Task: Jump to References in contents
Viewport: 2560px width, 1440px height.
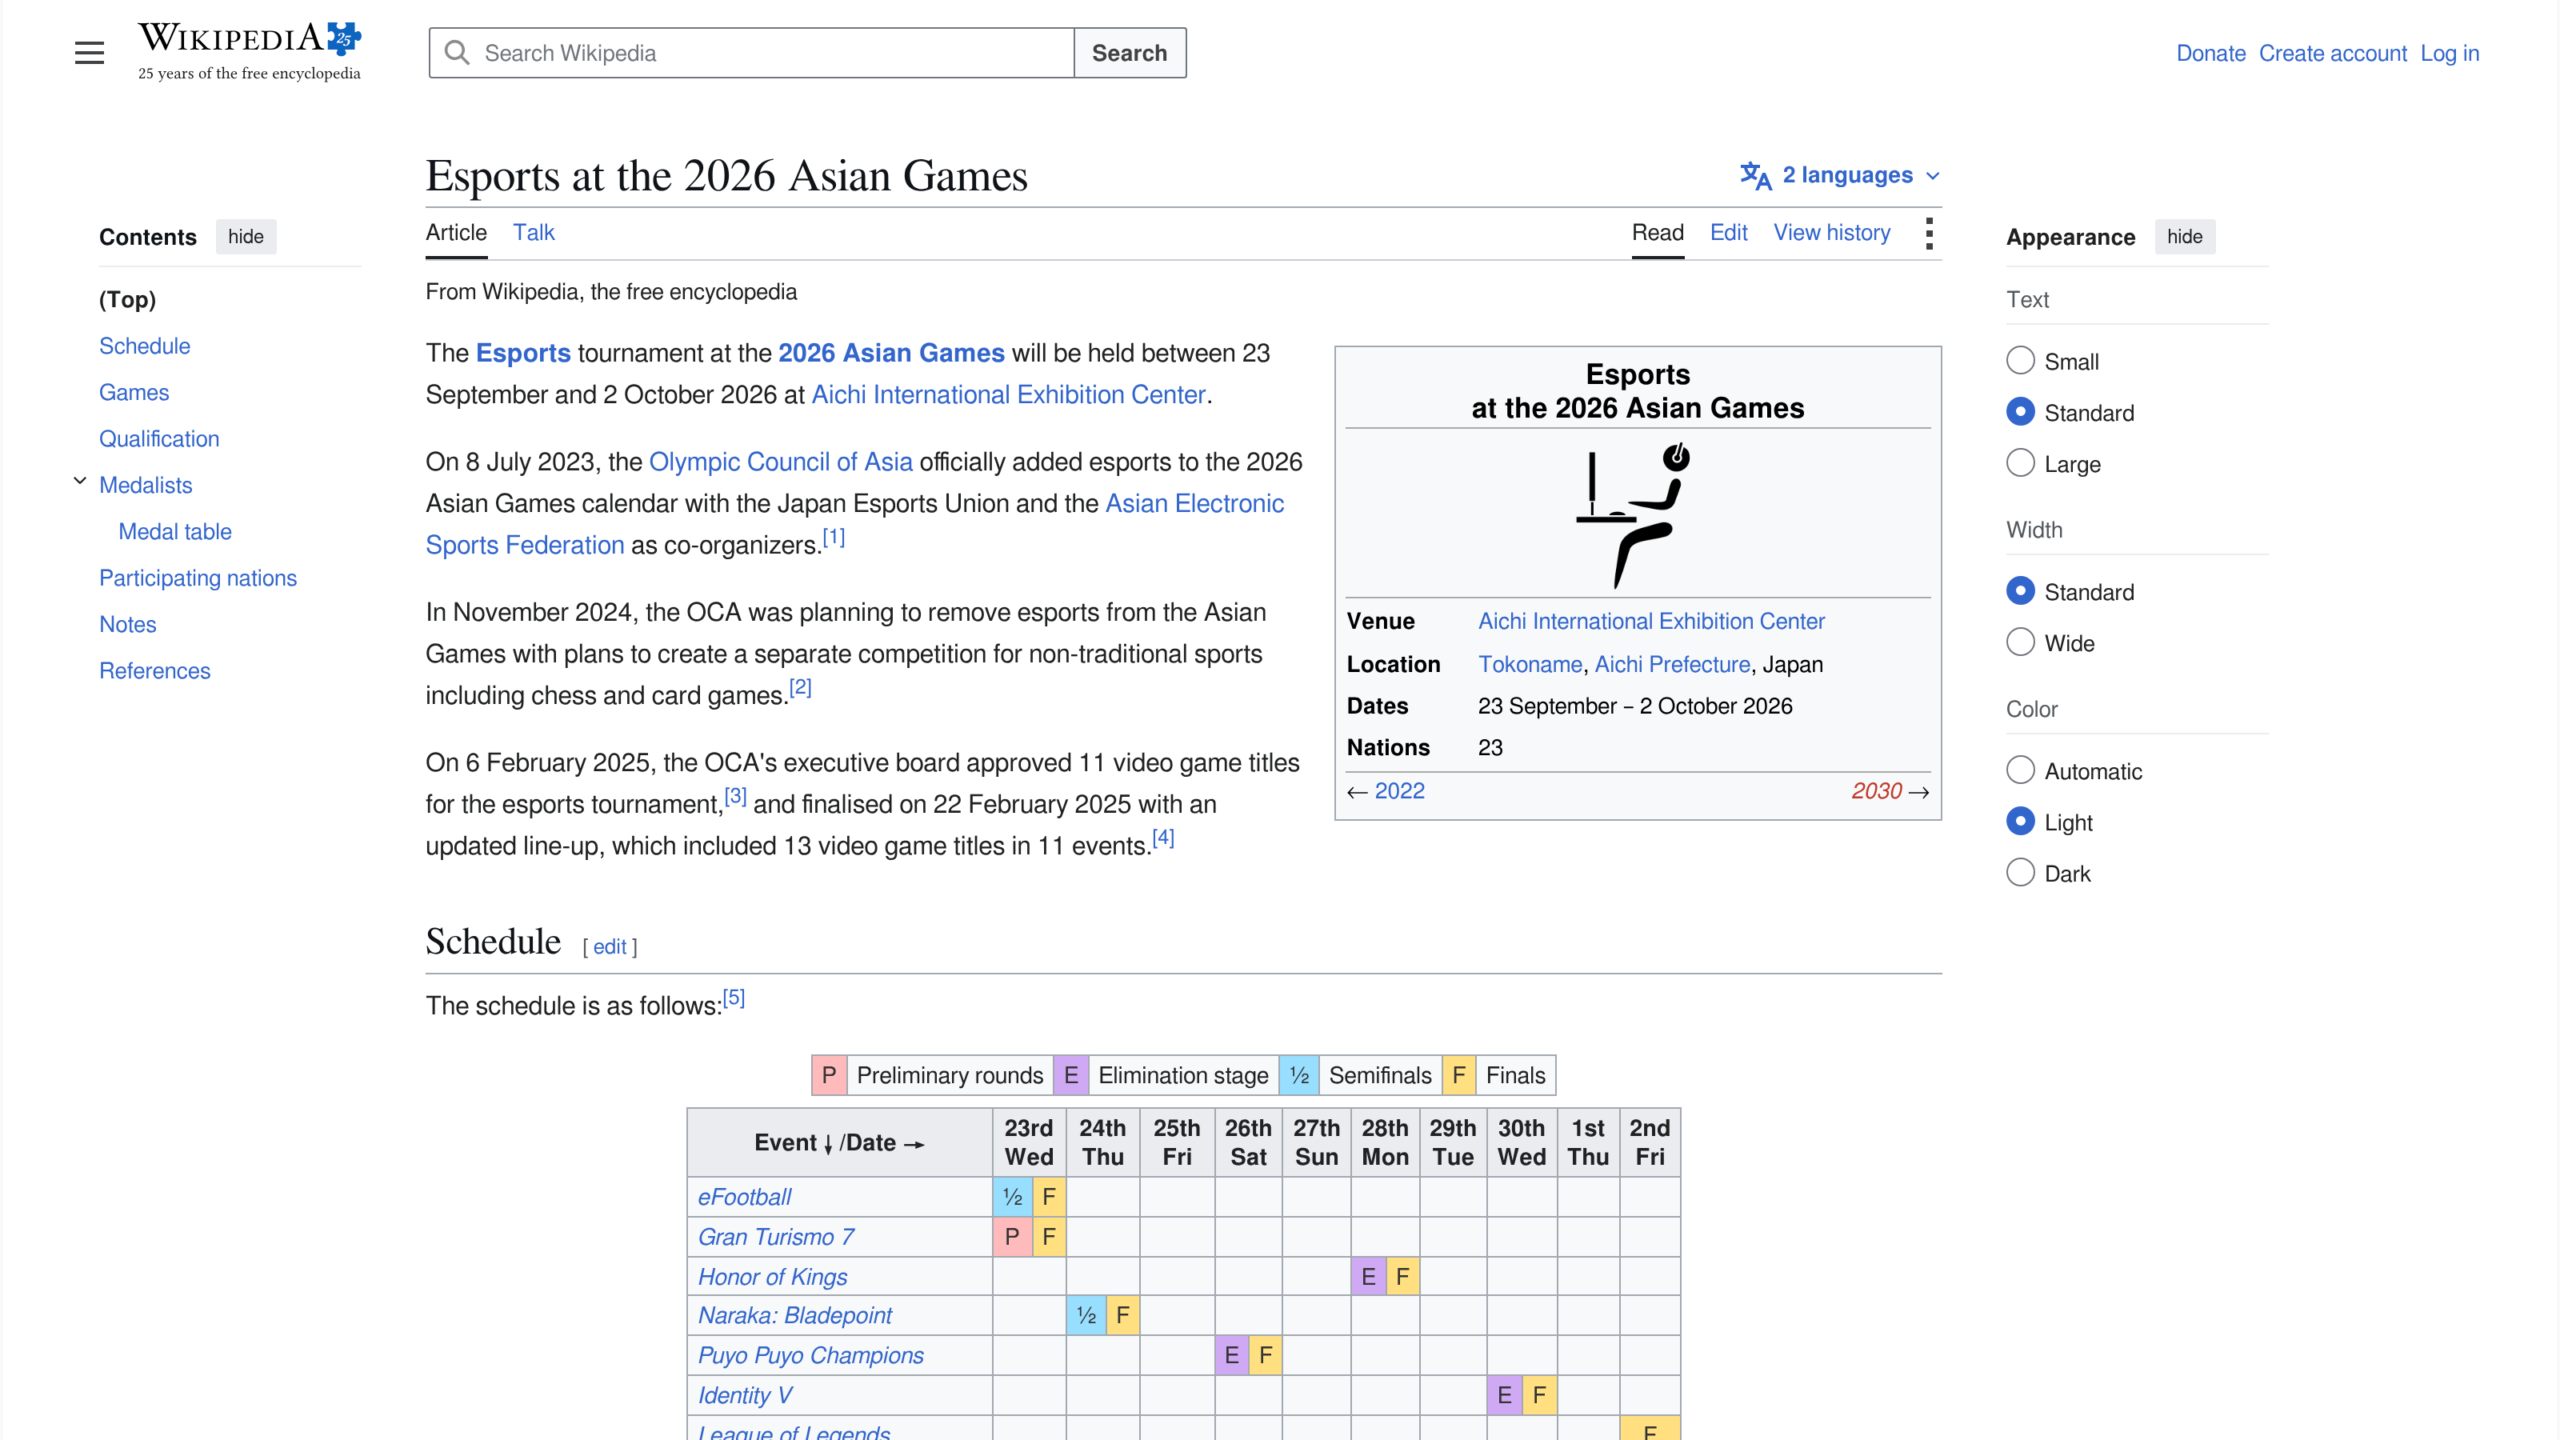Action: (155, 671)
